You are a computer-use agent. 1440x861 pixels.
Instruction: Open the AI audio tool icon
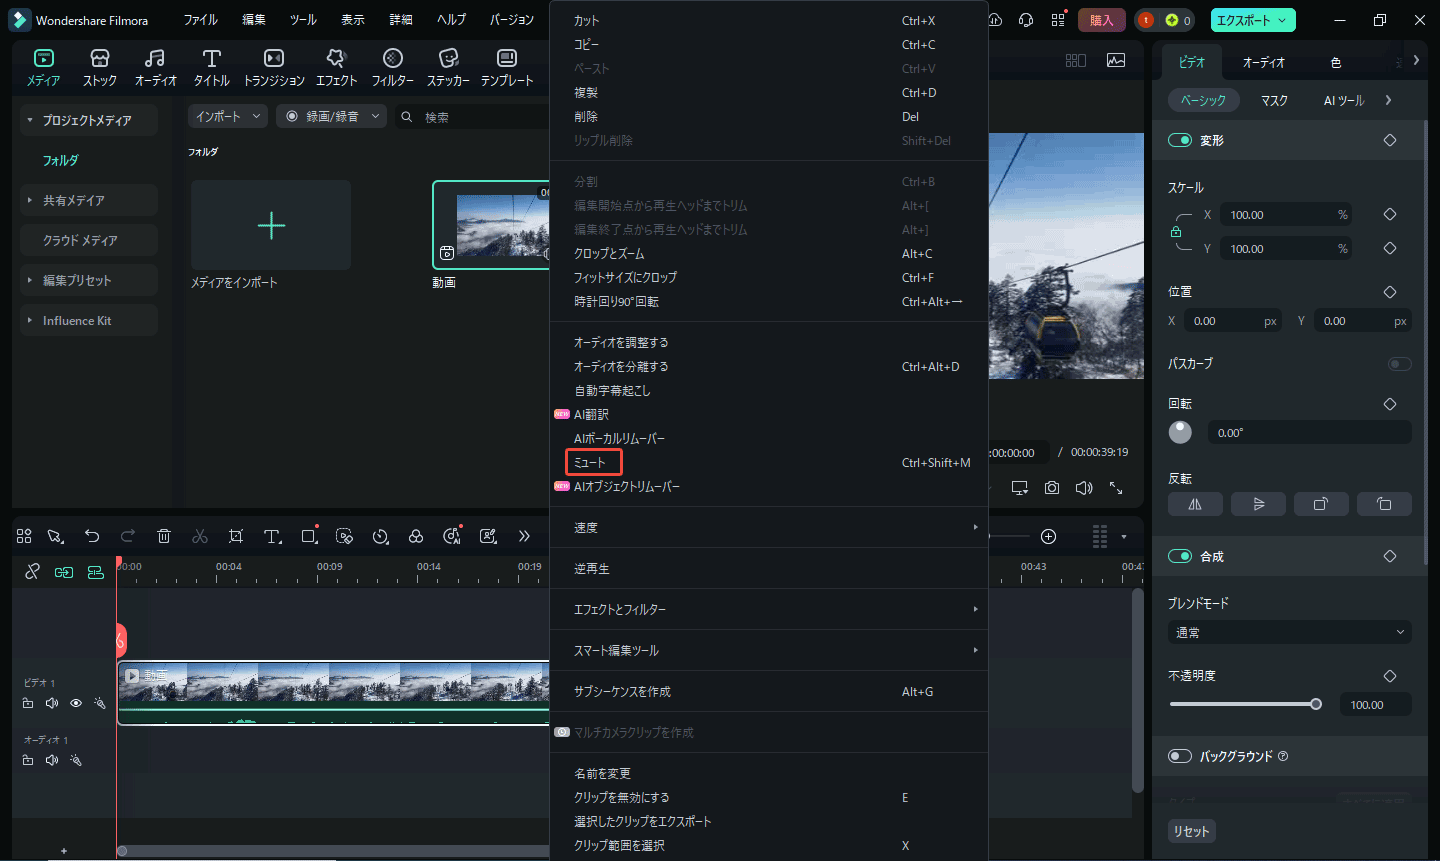tap(452, 537)
